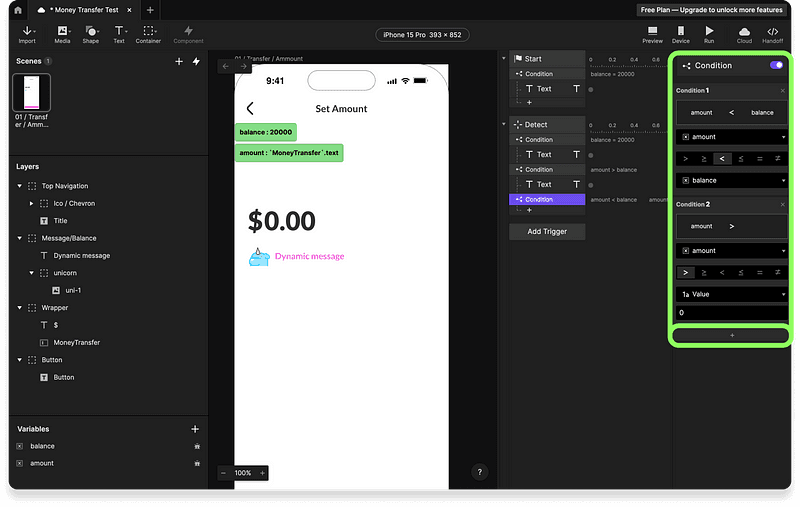Add a new variable

[x=195, y=429]
